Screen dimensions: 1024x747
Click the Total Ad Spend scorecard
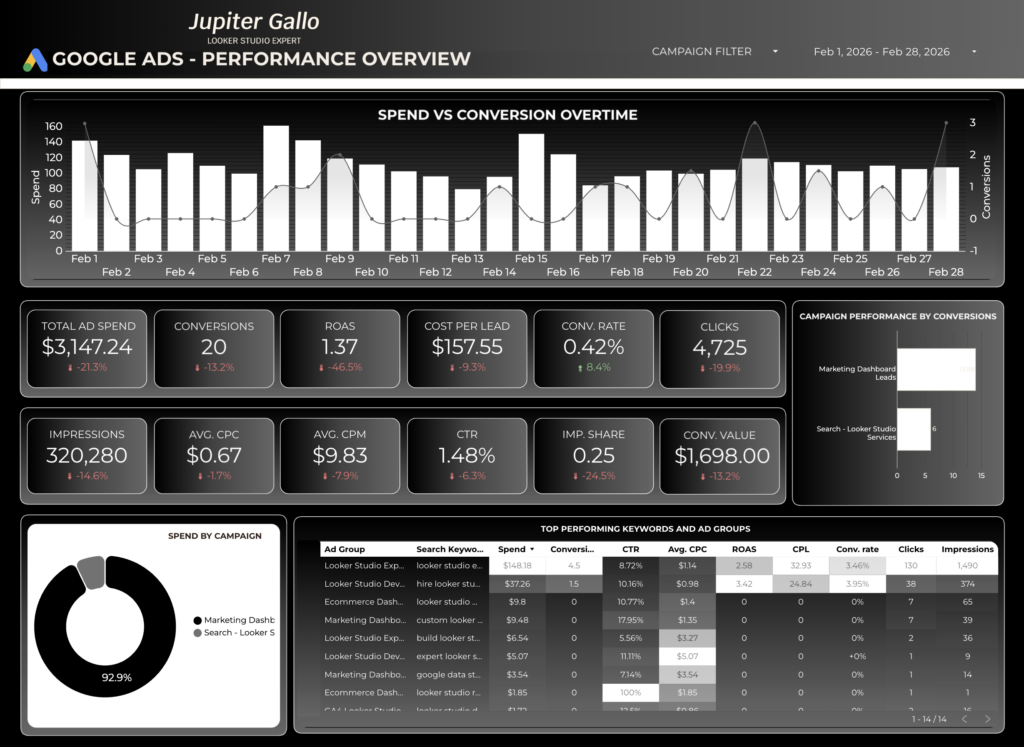tap(86, 349)
